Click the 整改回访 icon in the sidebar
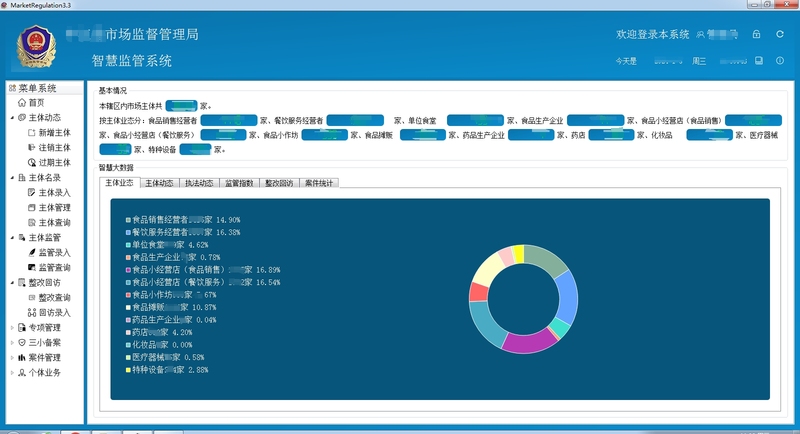 22,283
